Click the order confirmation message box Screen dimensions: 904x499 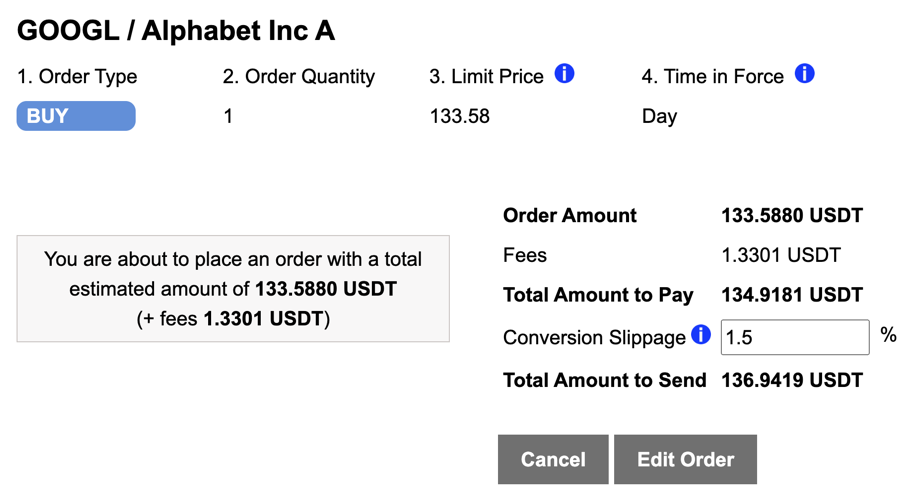233,289
